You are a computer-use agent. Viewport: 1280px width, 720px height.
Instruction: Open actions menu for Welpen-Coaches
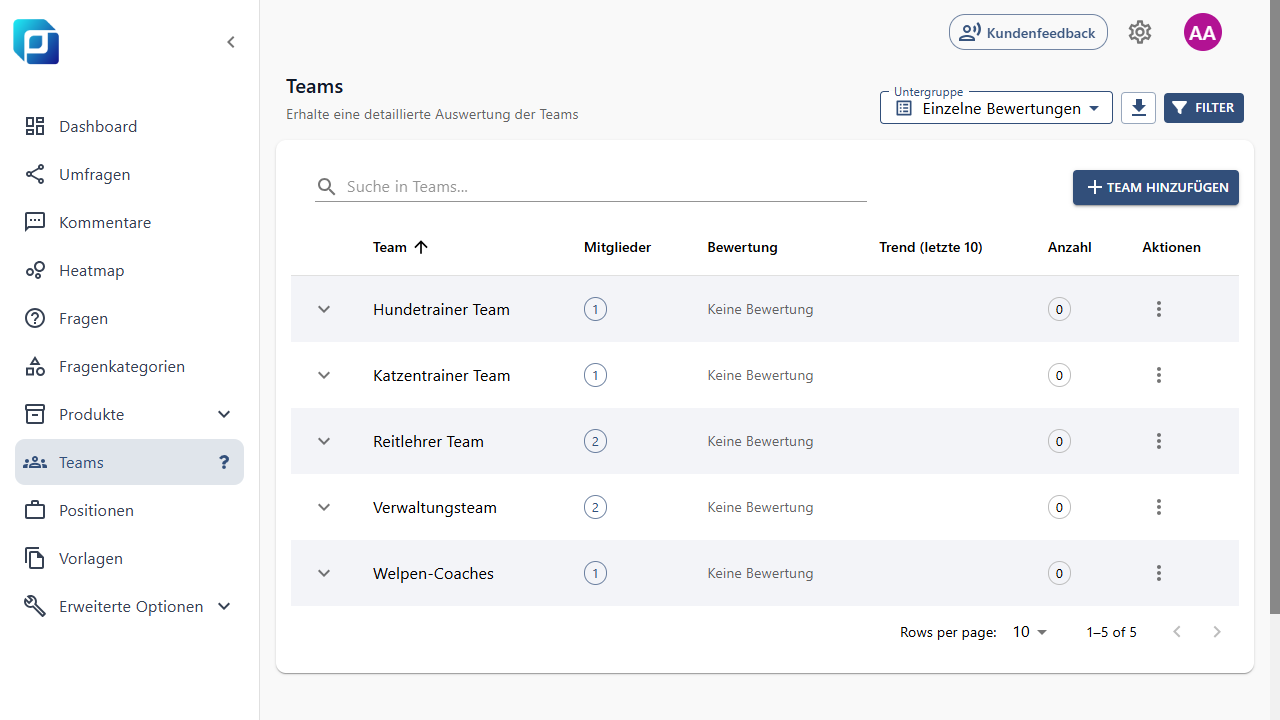(x=1159, y=573)
